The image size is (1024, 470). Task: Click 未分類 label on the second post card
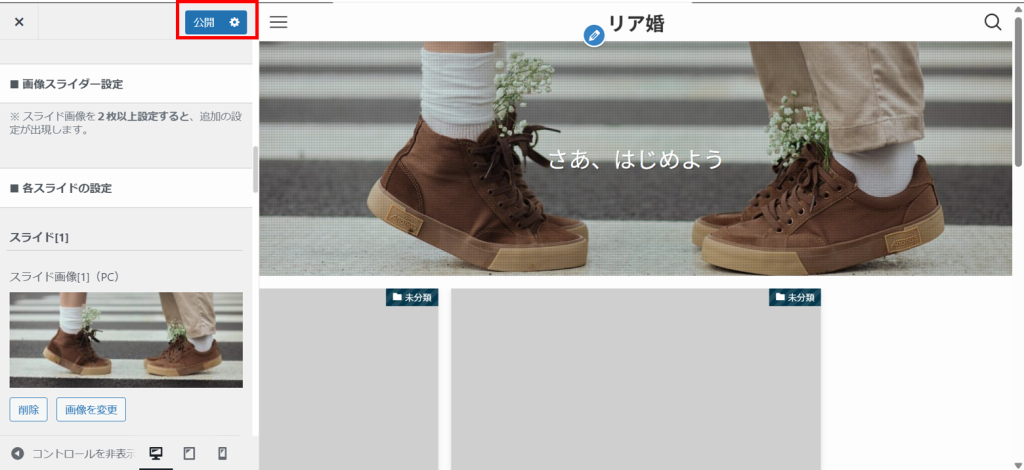[x=795, y=297]
